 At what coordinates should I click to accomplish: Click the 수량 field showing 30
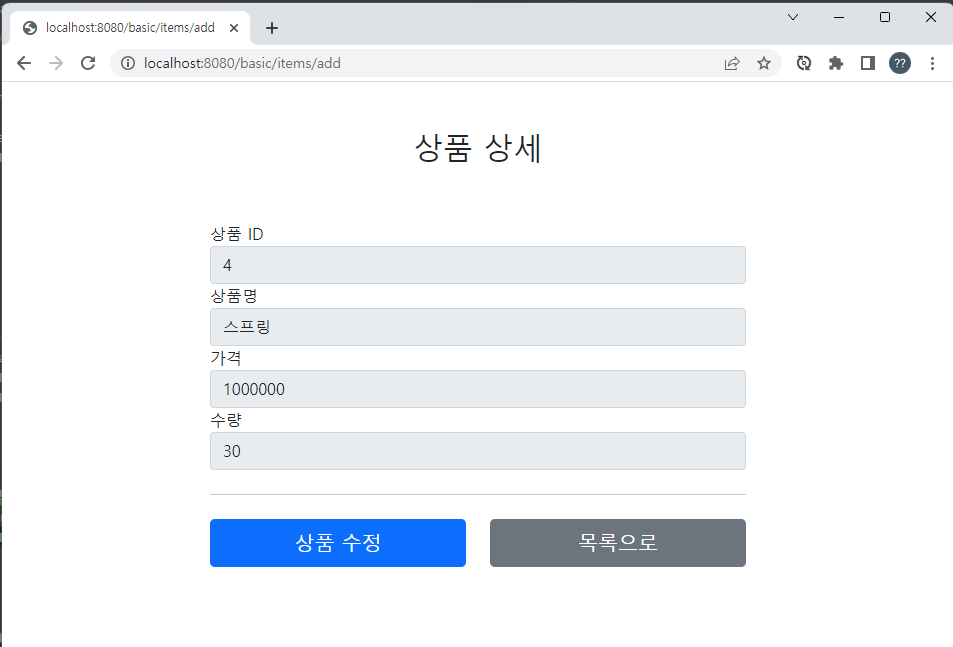[478, 451]
